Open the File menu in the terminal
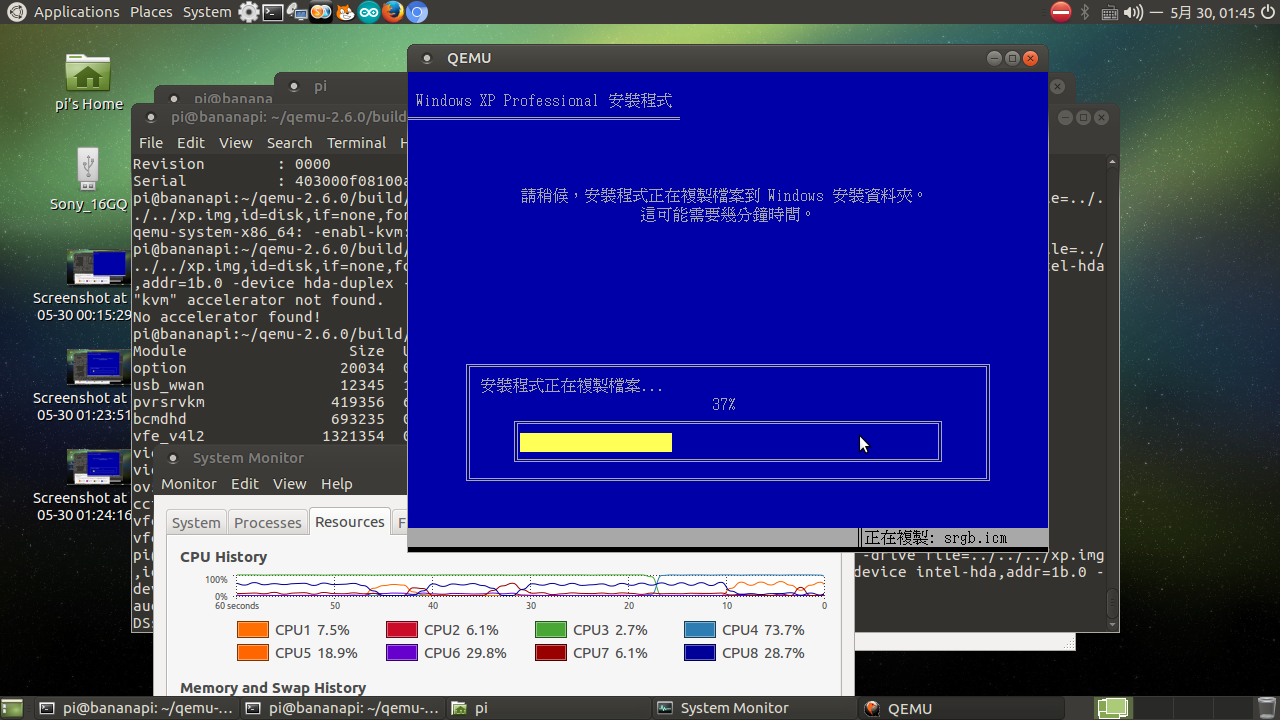The height and width of the screenshot is (720, 1280). [151, 143]
